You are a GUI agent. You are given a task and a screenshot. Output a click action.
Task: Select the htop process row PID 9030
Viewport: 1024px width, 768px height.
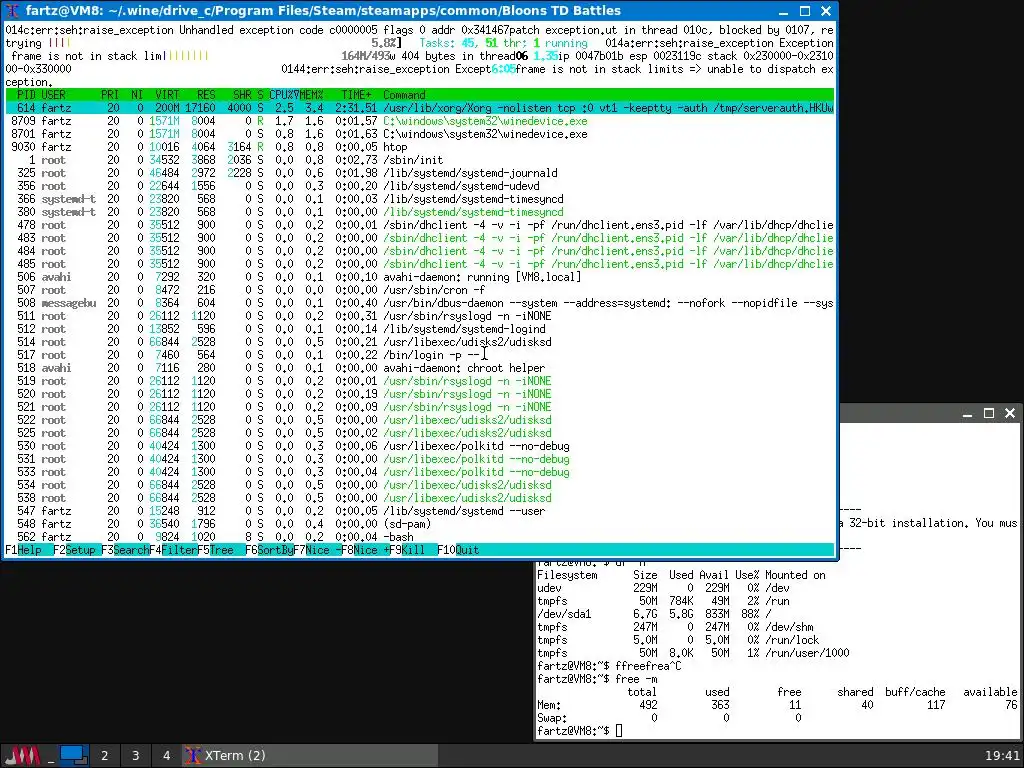coord(419,147)
